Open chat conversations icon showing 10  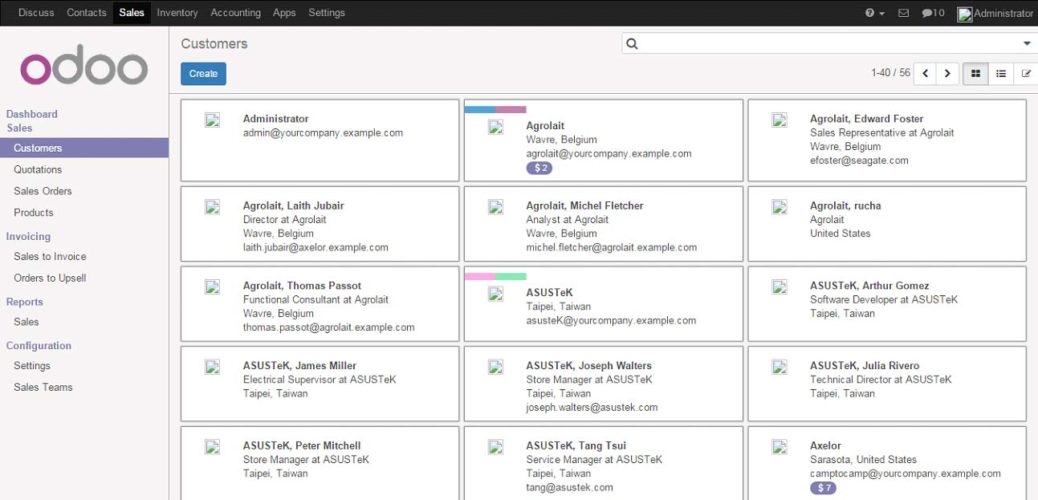click(x=933, y=13)
